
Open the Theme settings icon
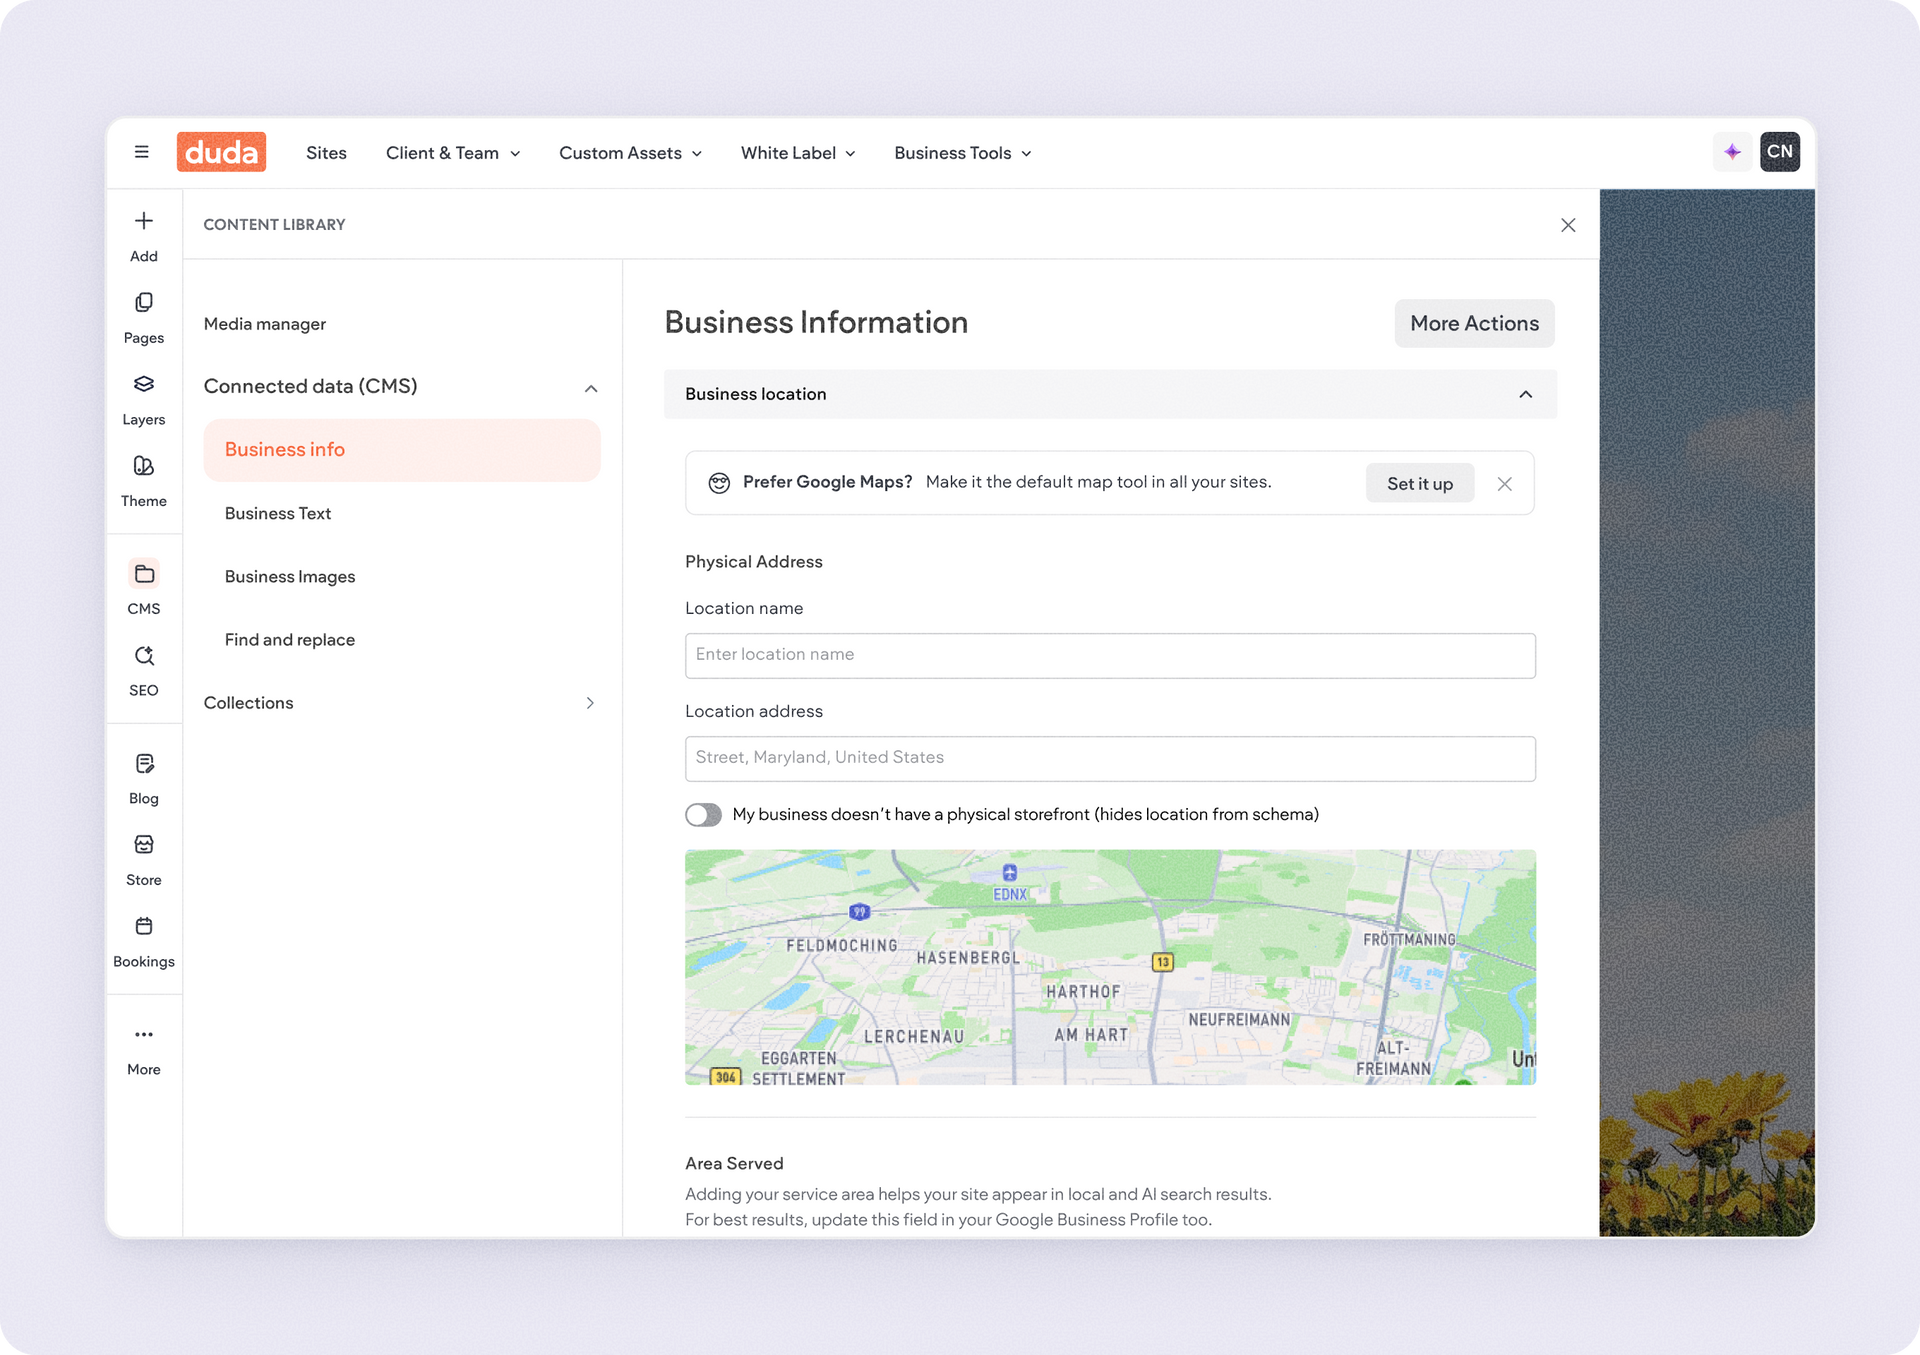(x=143, y=467)
